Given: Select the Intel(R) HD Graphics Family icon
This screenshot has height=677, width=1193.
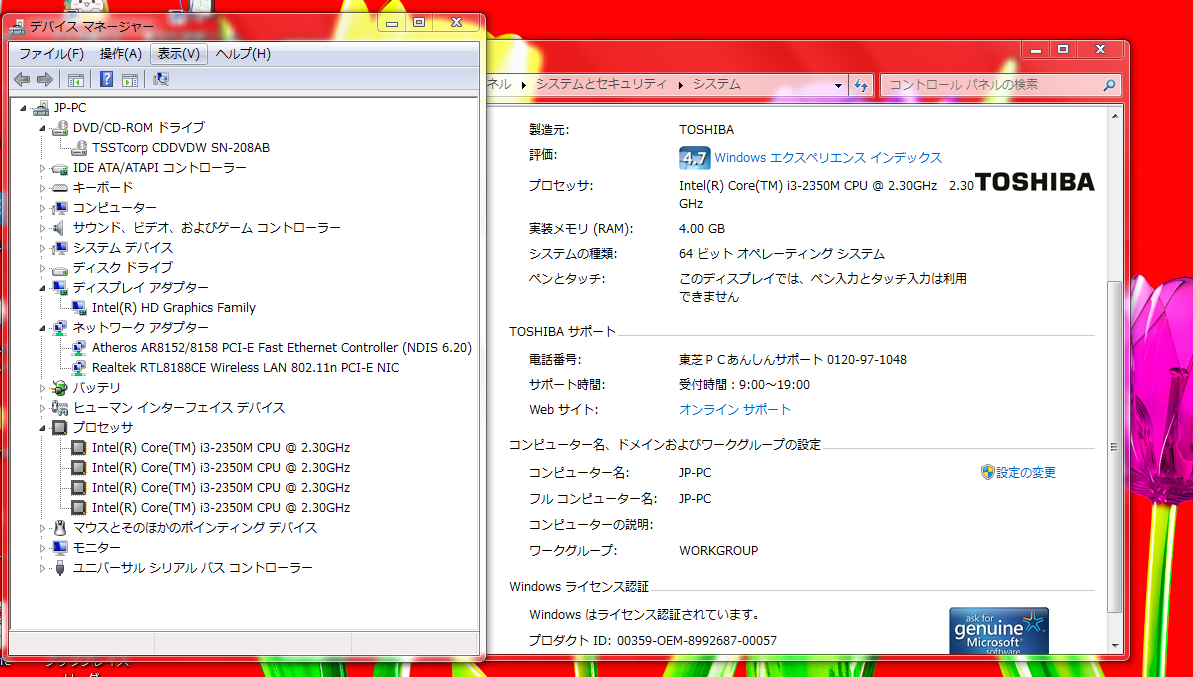Looking at the screenshot, I should [79, 307].
